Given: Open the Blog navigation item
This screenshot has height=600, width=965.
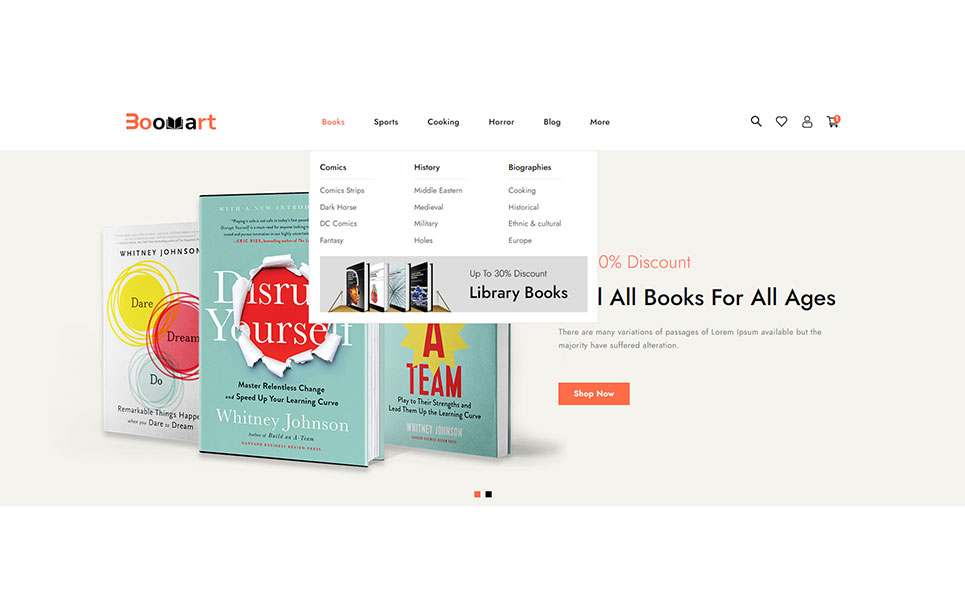Looking at the screenshot, I should click(552, 122).
